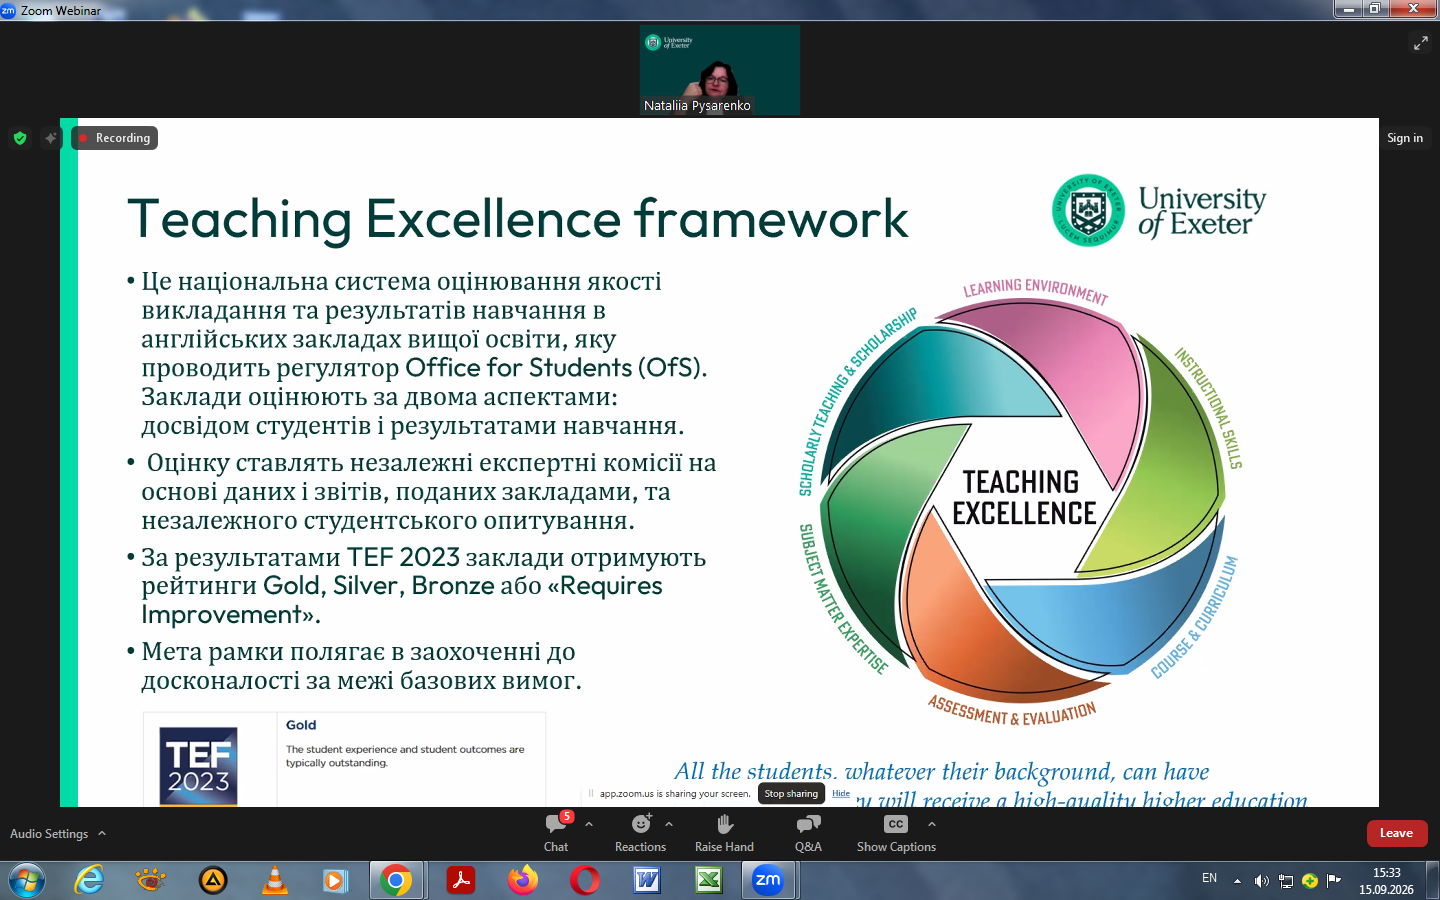Click the AI companion sparkle icon
1440x900 pixels.
coord(51,138)
